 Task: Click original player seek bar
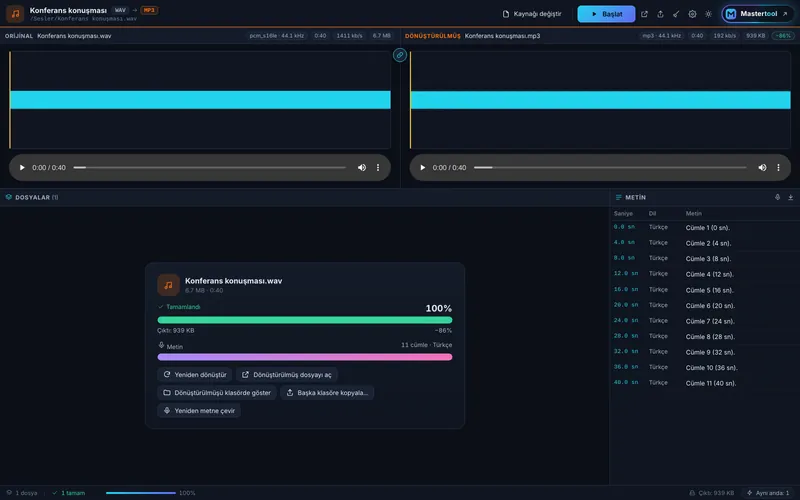pos(210,167)
